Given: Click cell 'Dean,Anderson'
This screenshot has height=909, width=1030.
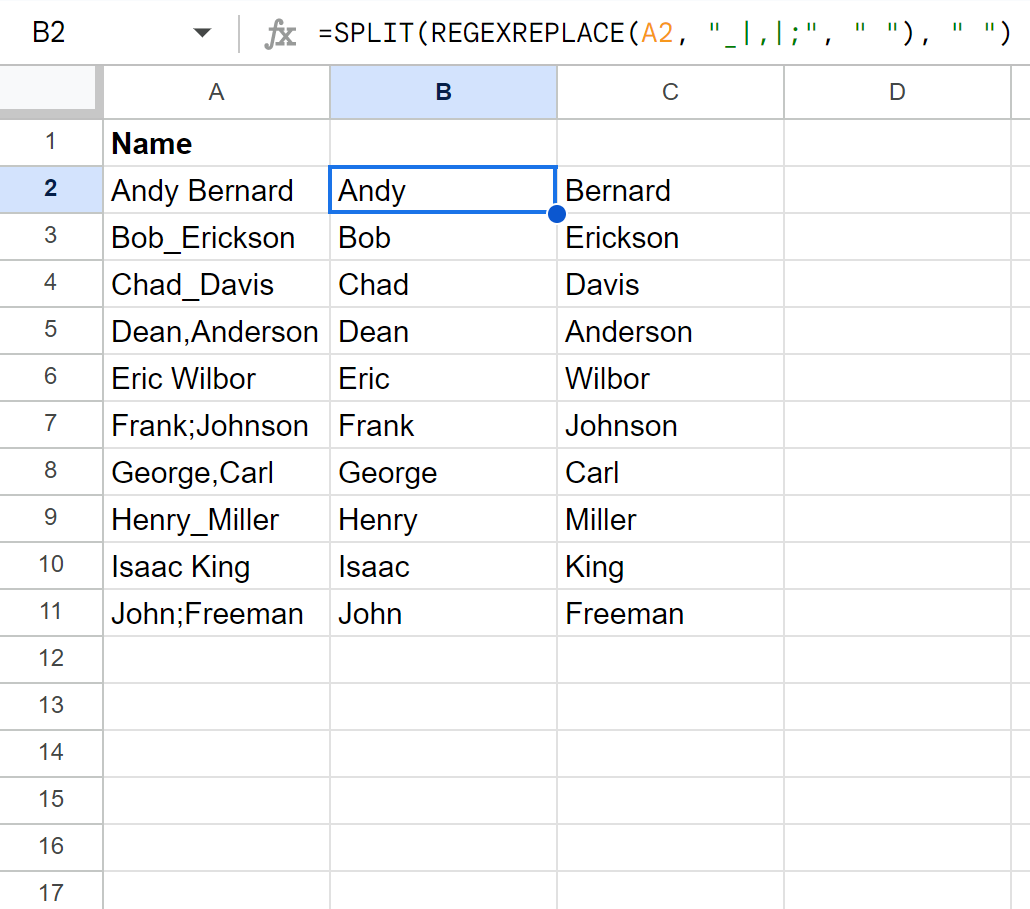Looking at the screenshot, I should (216, 331).
